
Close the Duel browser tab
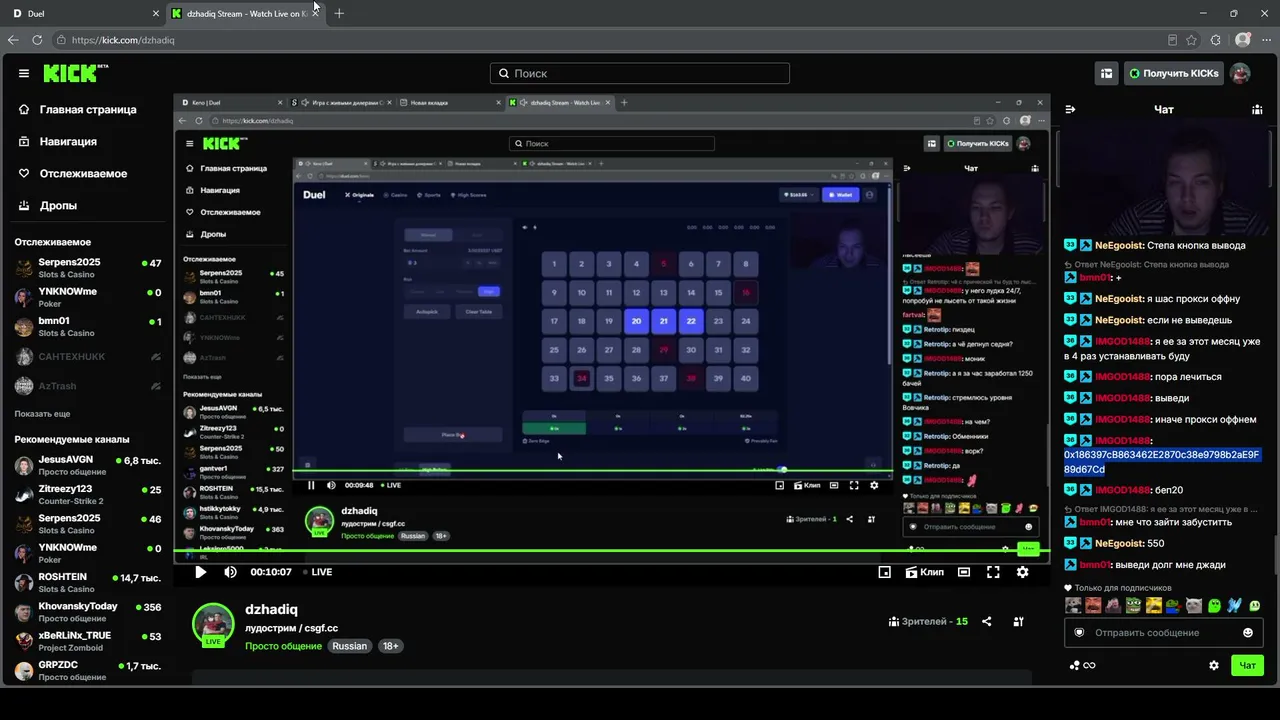click(156, 14)
